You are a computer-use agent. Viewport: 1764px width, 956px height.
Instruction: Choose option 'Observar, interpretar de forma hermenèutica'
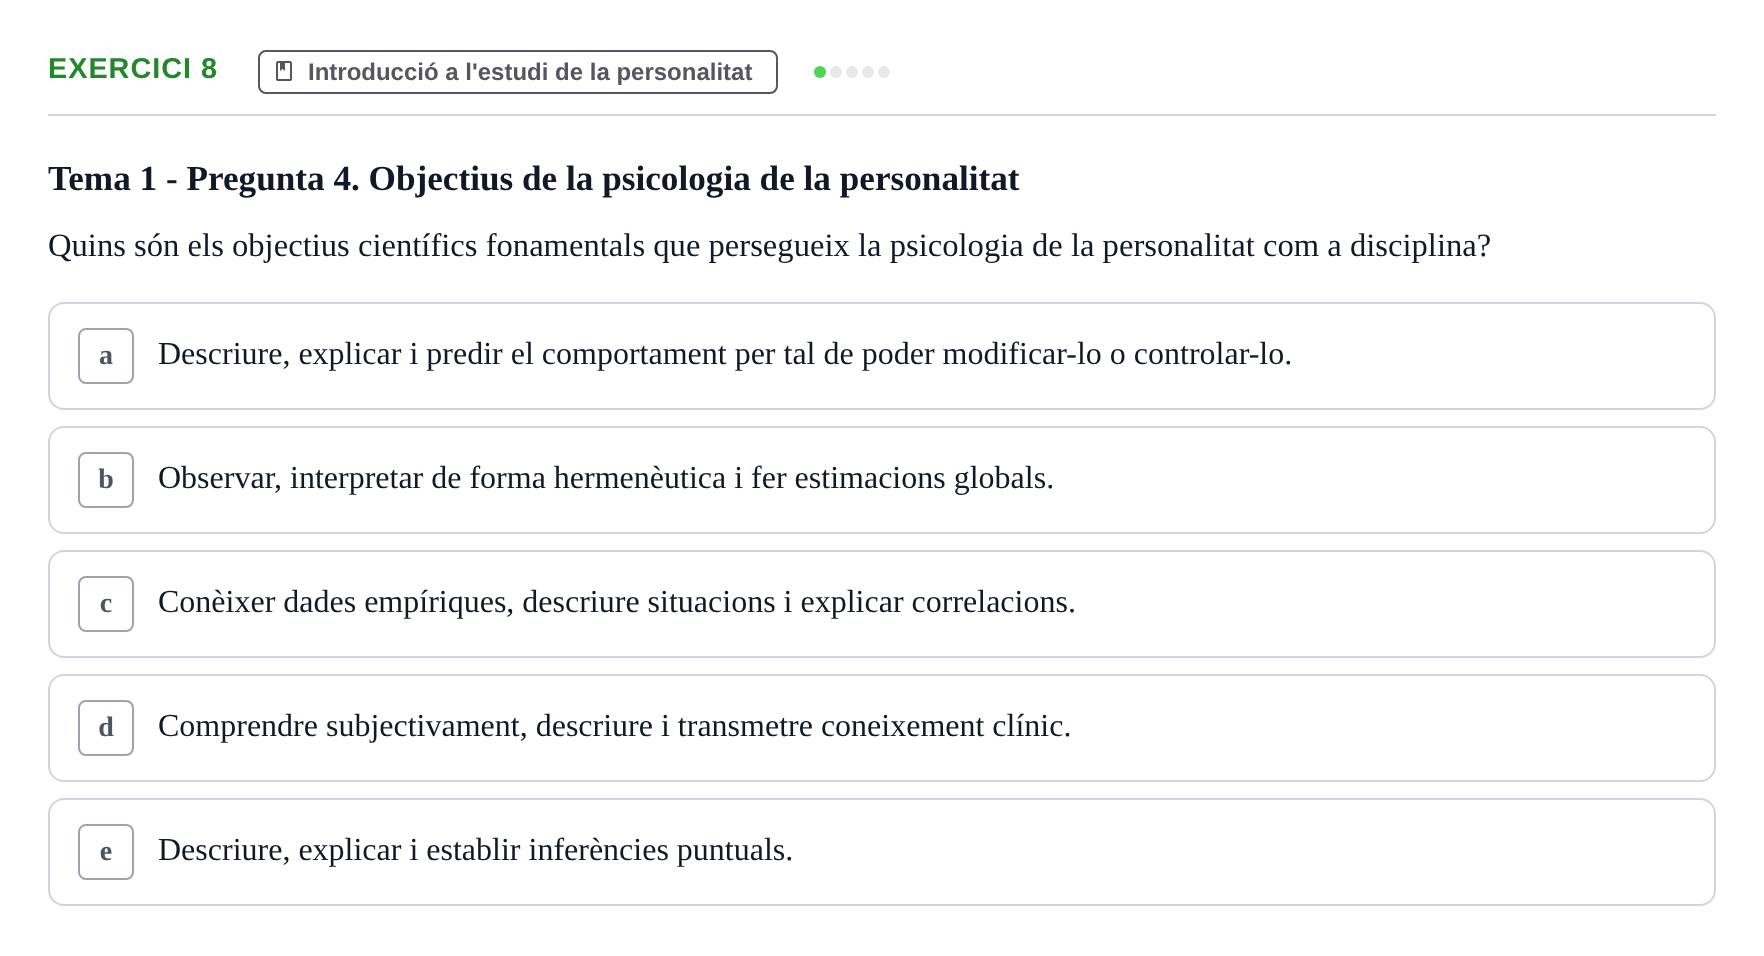pos(882,480)
